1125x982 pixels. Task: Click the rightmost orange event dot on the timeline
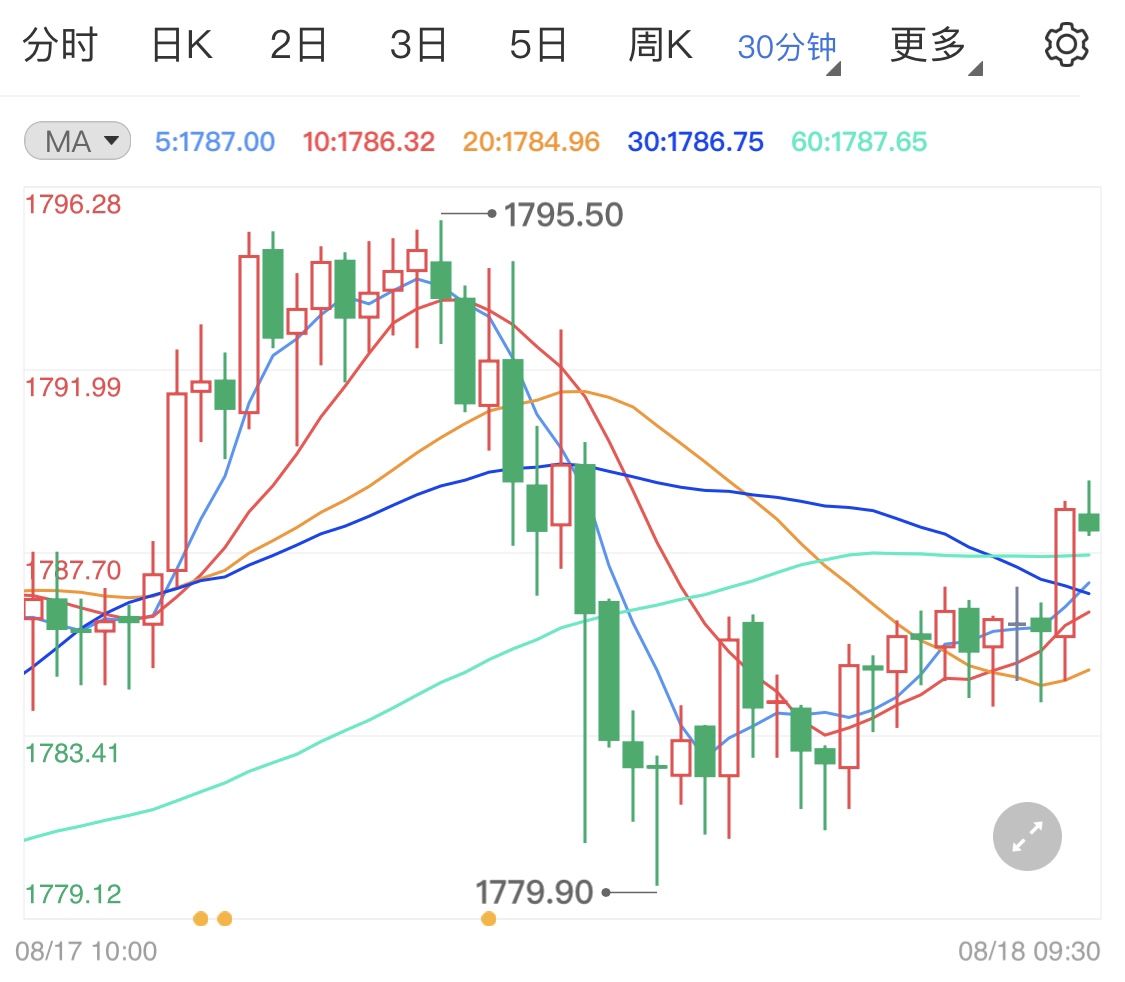click(x=489, y=919)
